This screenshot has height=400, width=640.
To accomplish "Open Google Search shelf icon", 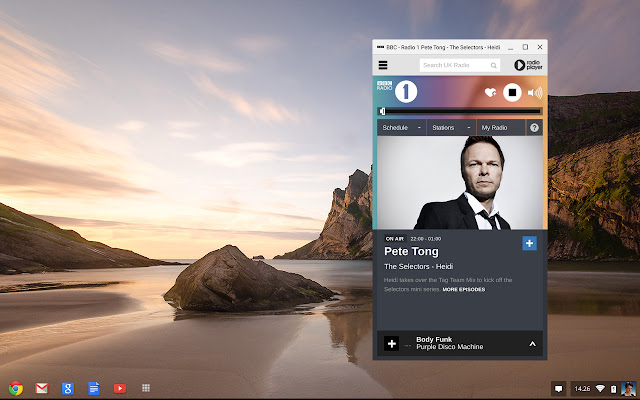I will pos(68,388).
